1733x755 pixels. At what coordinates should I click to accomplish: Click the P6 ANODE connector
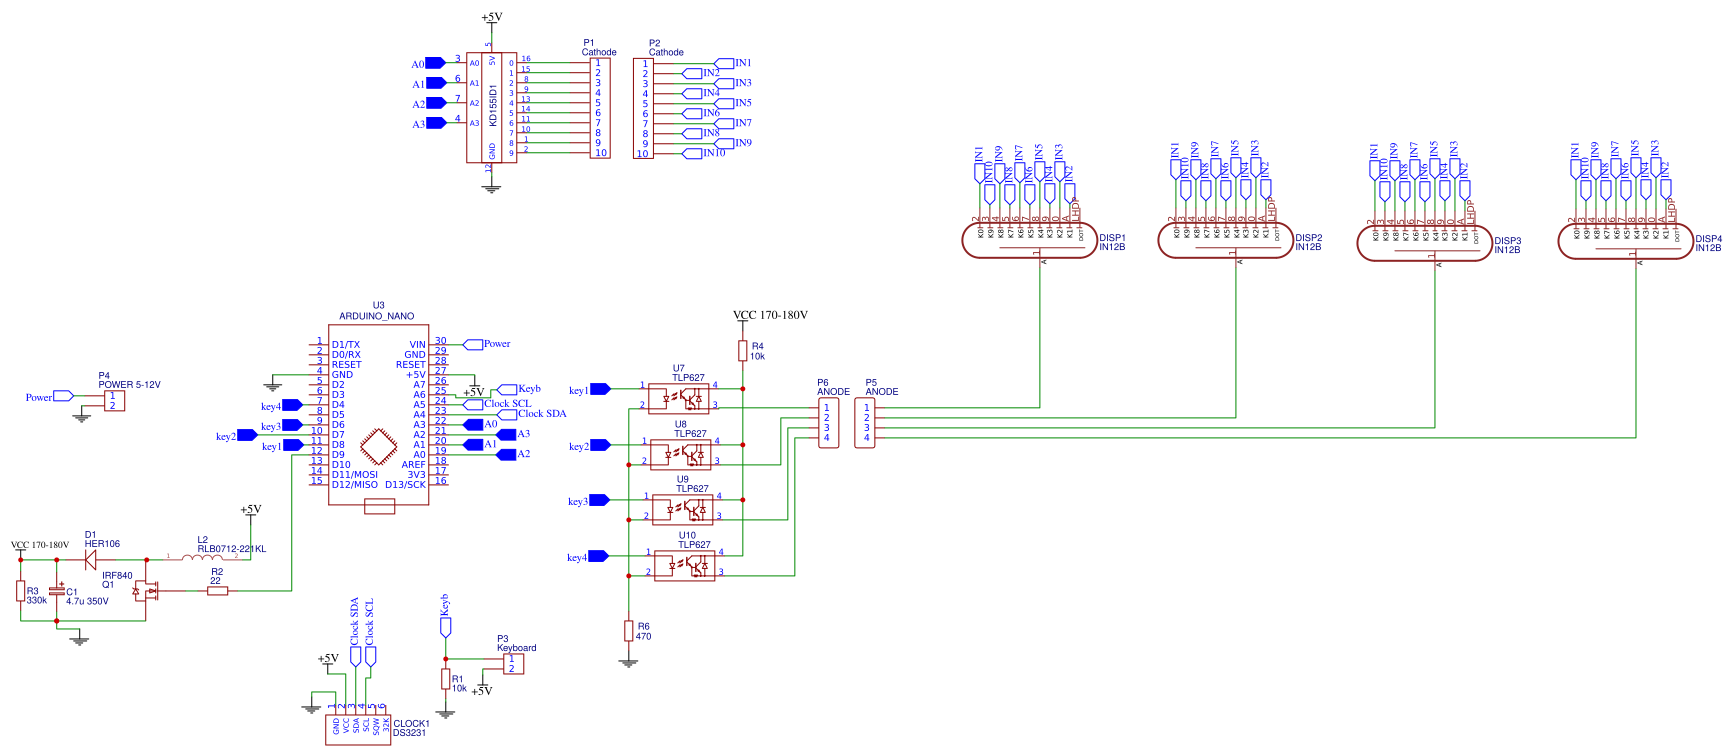828,423
